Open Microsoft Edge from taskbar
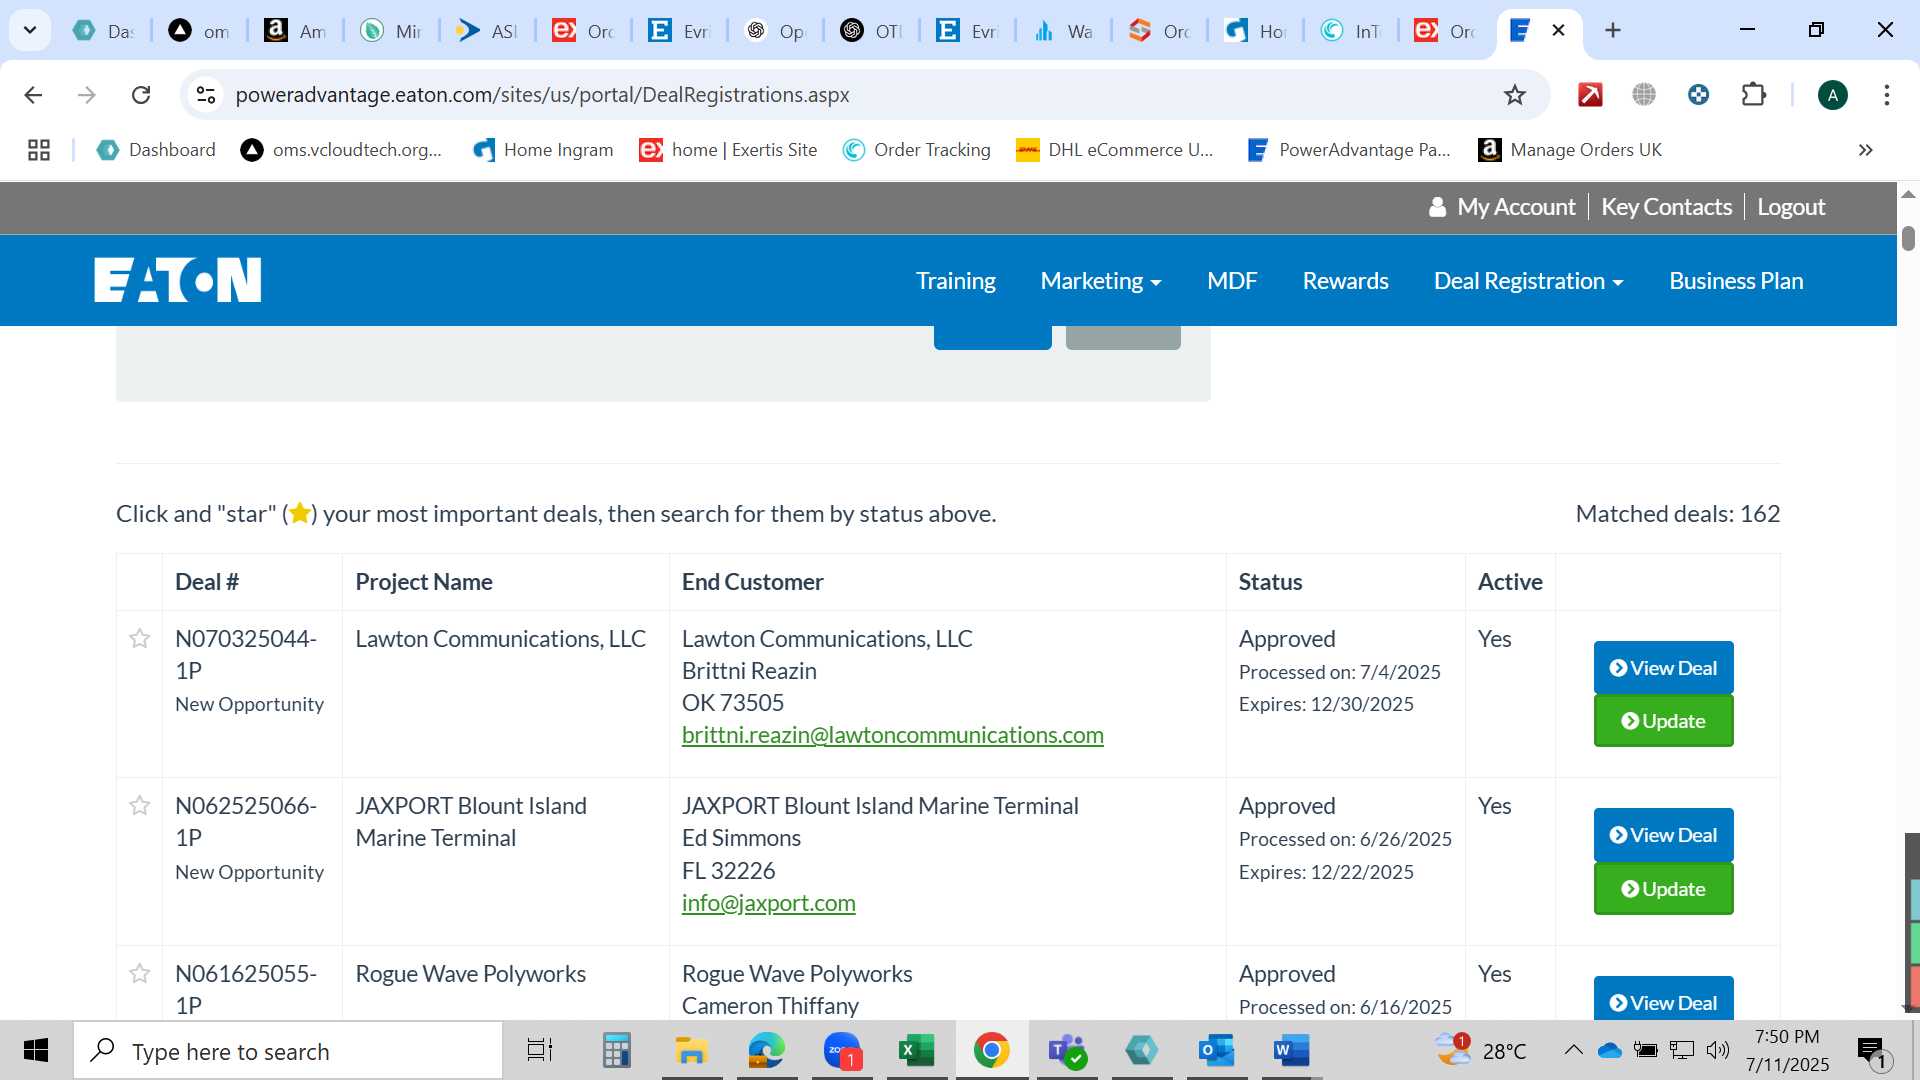Image resolution: width=1920 pixels, height=1080 pixels. [766, 1051]
